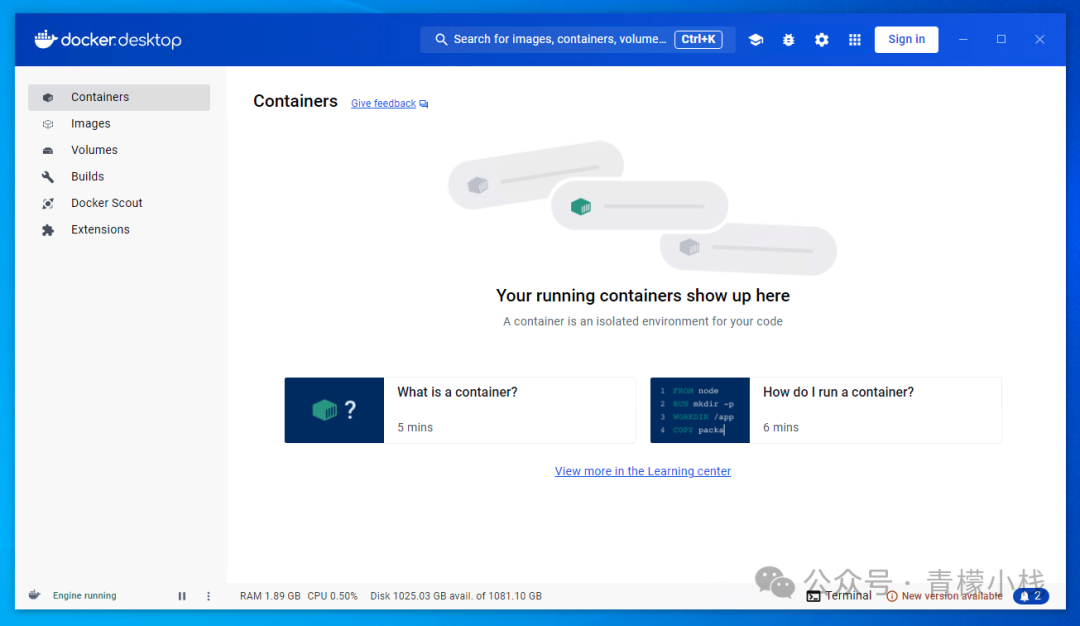This screenshot has height=626, width=1080.
Task: Open the engine three-dot options menu
Action: tap(209, 596)
